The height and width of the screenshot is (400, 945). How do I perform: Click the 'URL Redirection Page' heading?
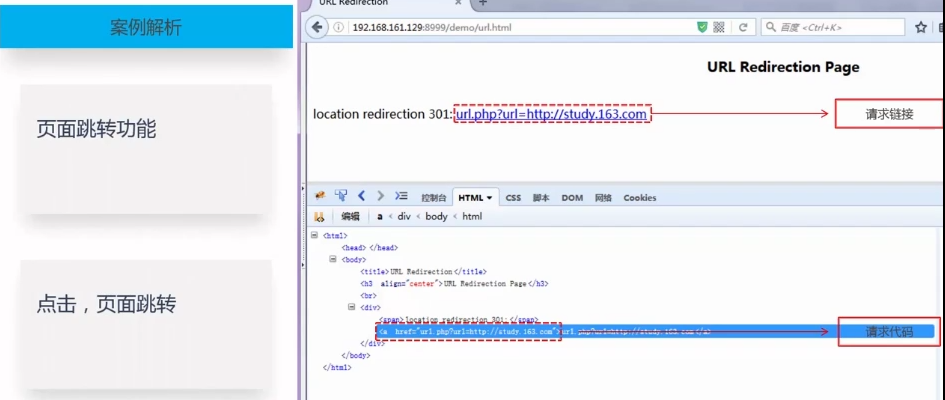coord(783,67)
